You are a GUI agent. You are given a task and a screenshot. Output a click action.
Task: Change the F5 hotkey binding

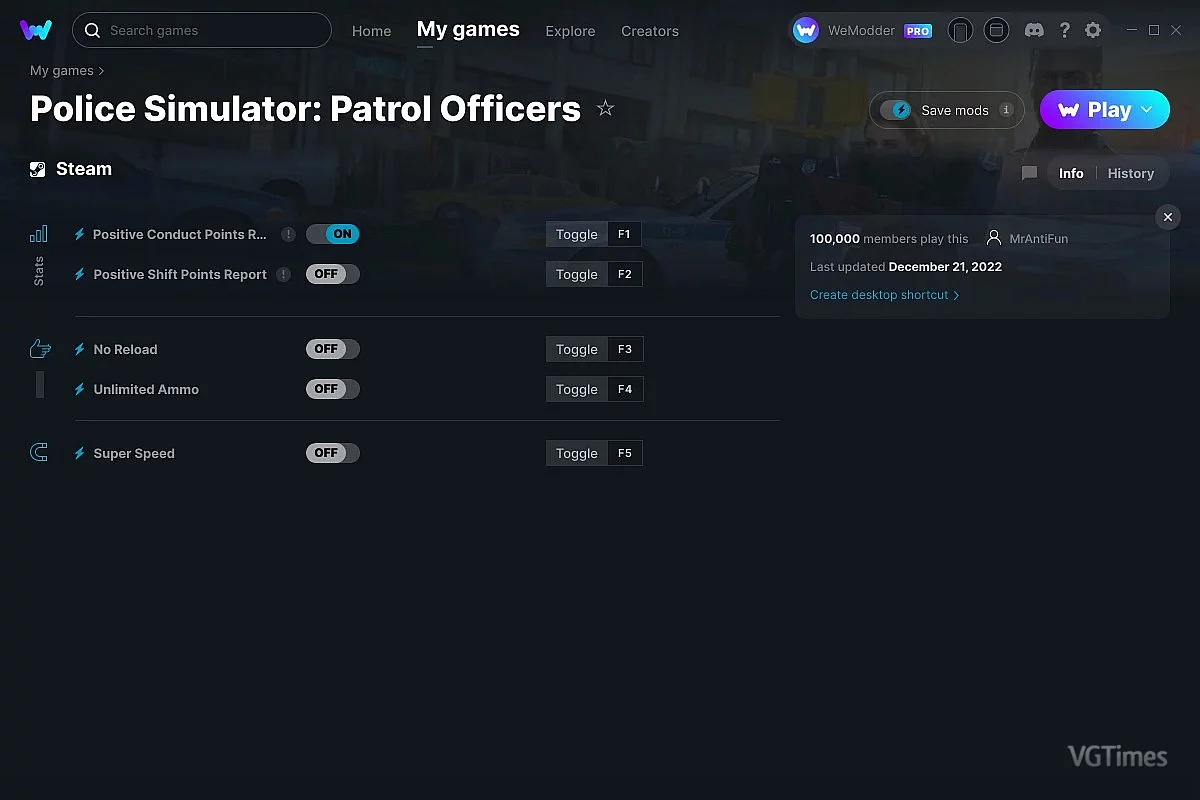coord(625,453)
